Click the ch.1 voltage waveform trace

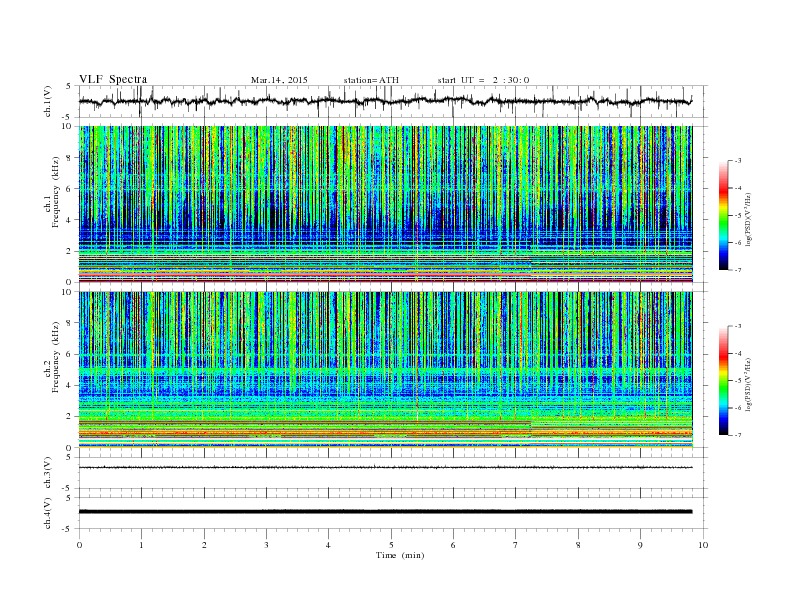pos(385,101)
